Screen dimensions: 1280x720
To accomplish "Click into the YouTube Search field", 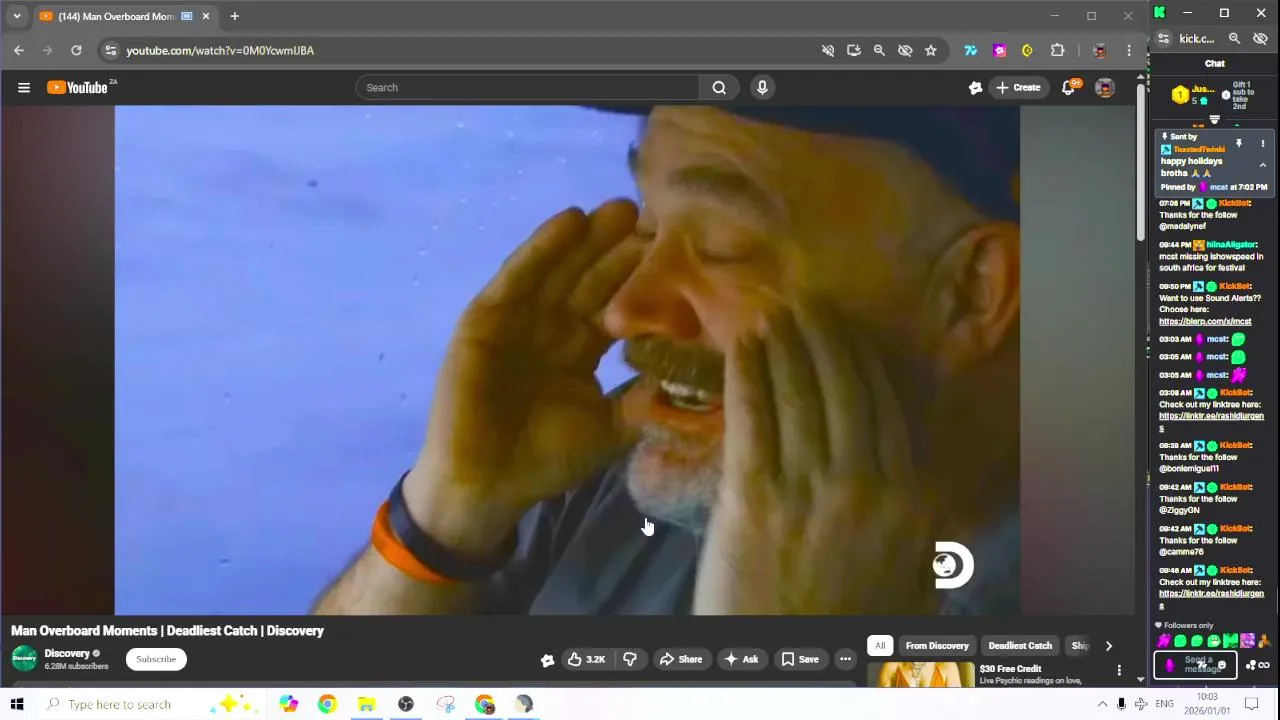I will point(528,88).
